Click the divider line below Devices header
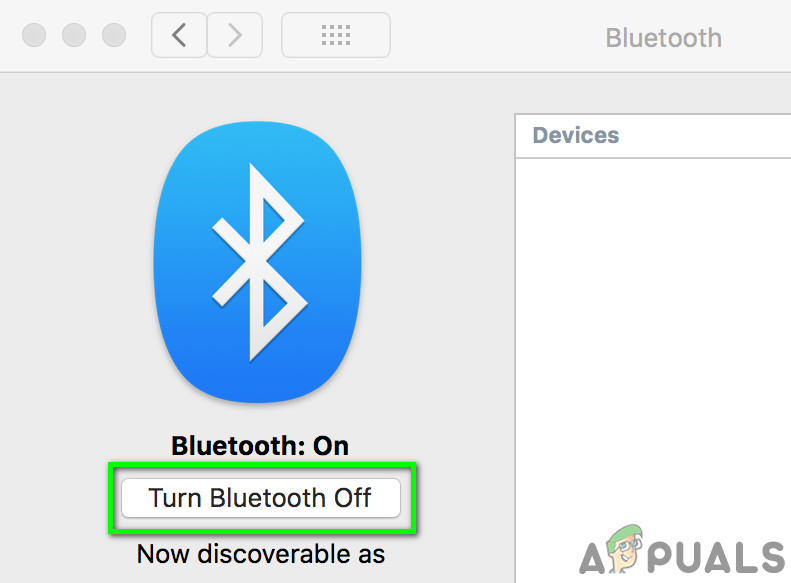 [653, 158]
